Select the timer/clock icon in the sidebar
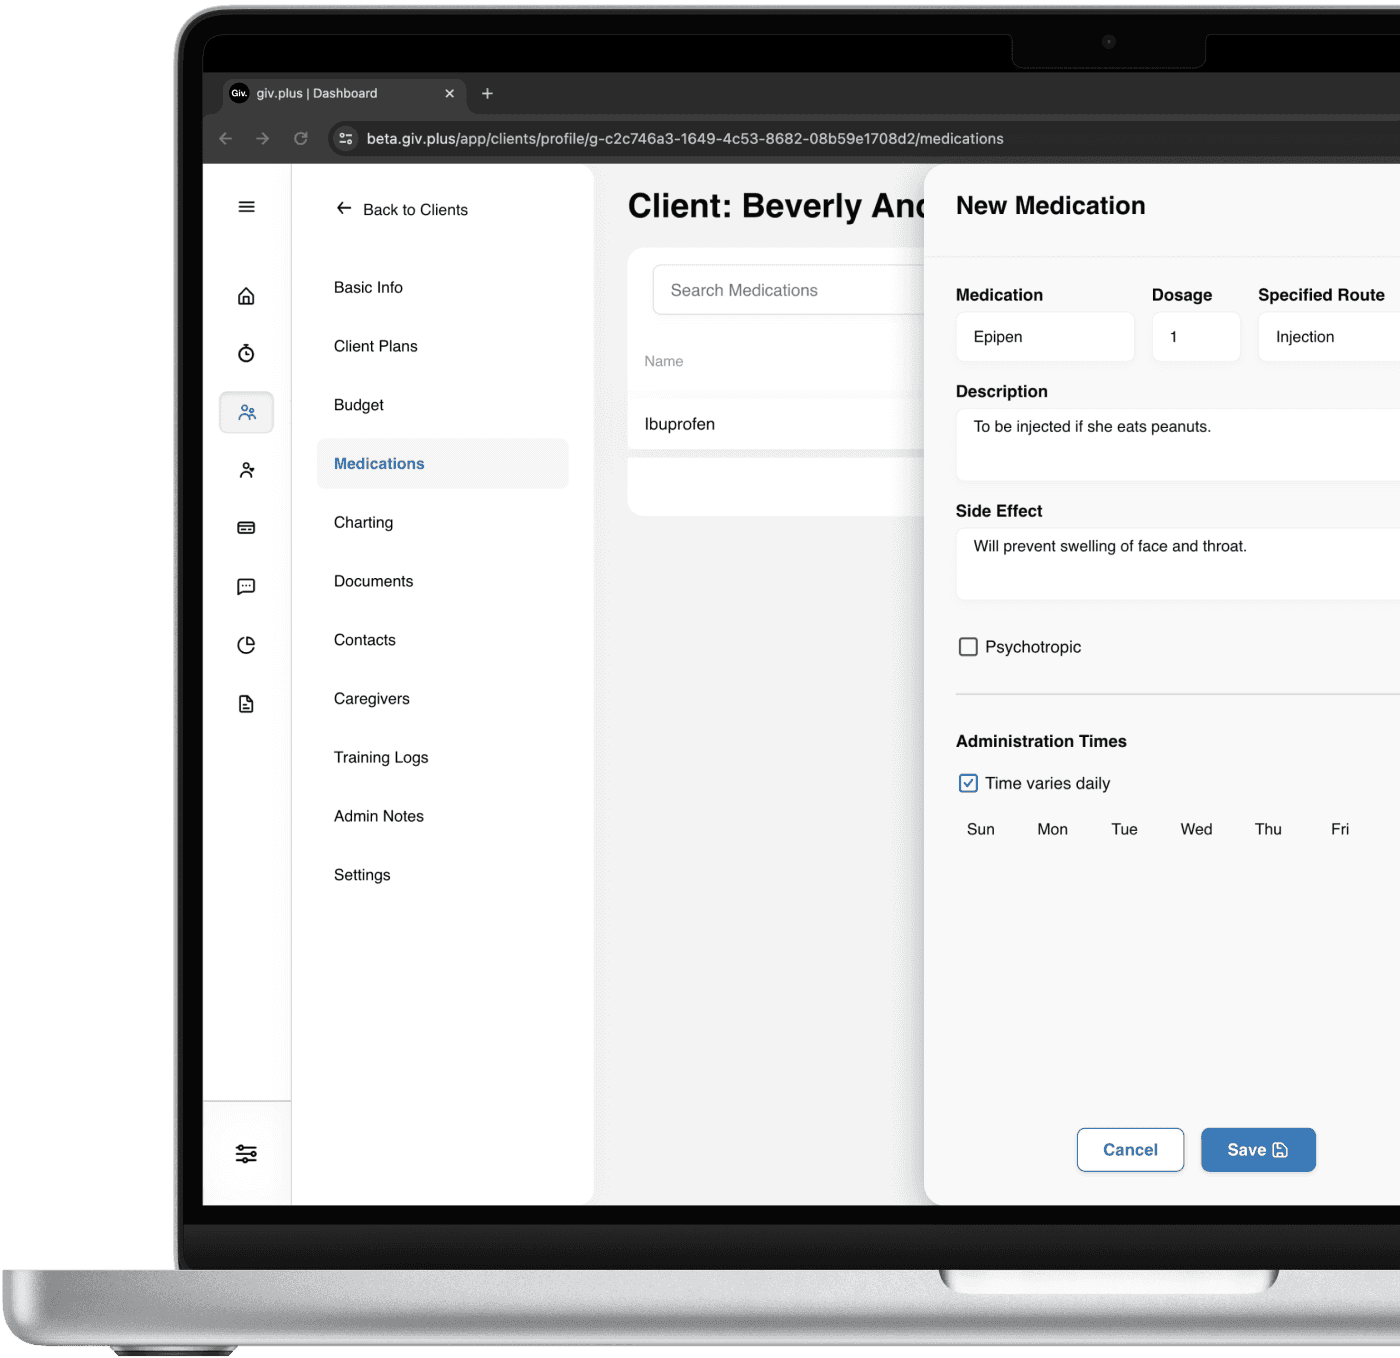1400x1358 pixels. 246,352
